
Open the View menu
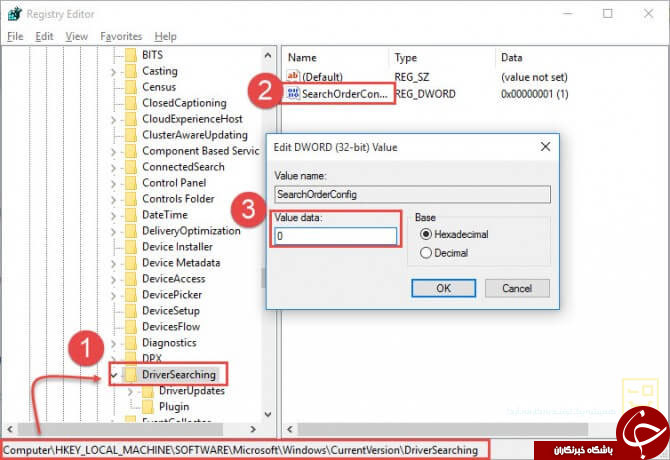(x=76, y=37)
